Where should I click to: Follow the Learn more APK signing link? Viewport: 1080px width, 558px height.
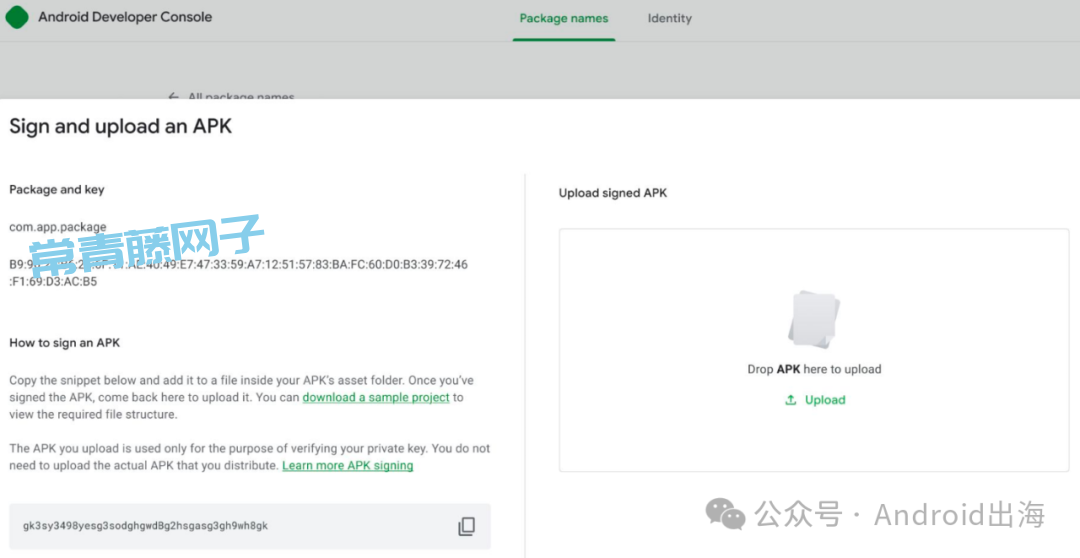point(348,466)
